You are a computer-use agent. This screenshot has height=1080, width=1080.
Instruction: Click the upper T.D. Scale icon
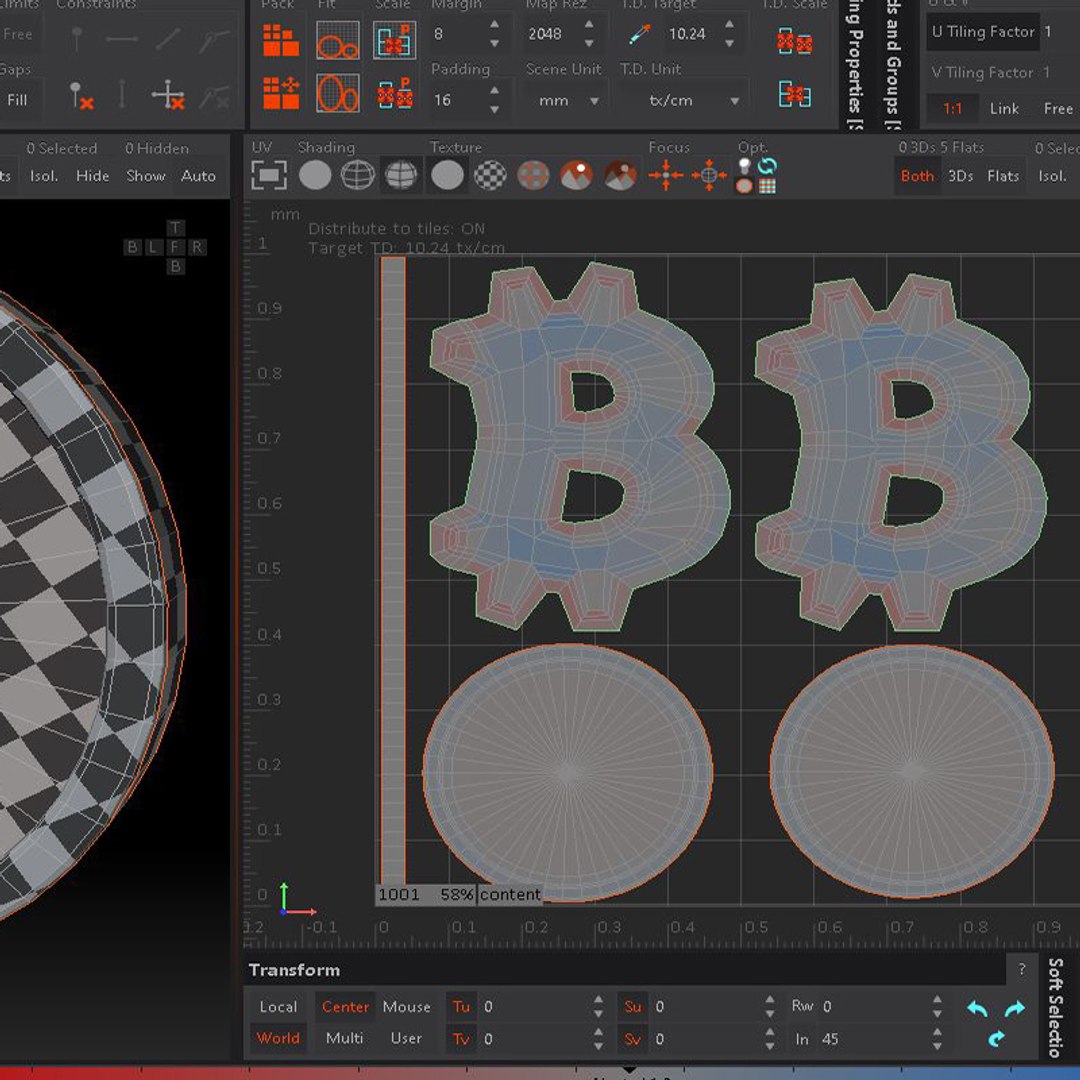[794, 41]
